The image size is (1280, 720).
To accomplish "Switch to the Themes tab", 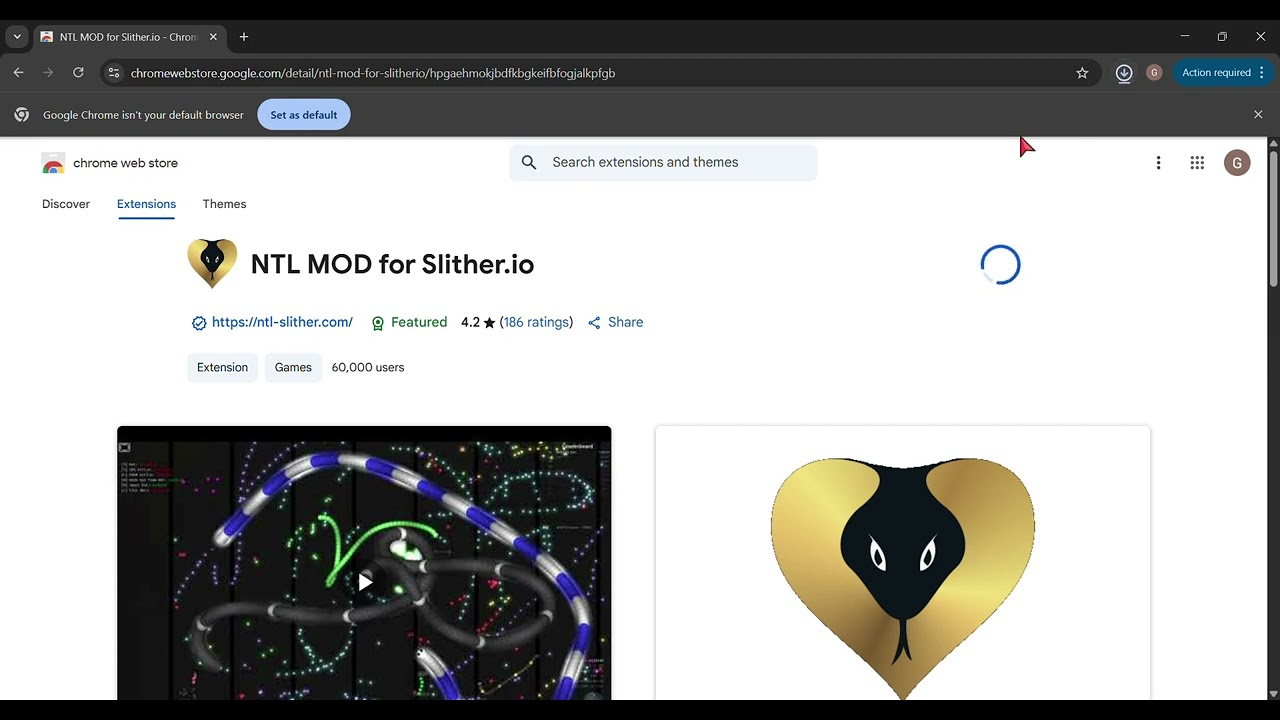I will (x=224, y=204).
